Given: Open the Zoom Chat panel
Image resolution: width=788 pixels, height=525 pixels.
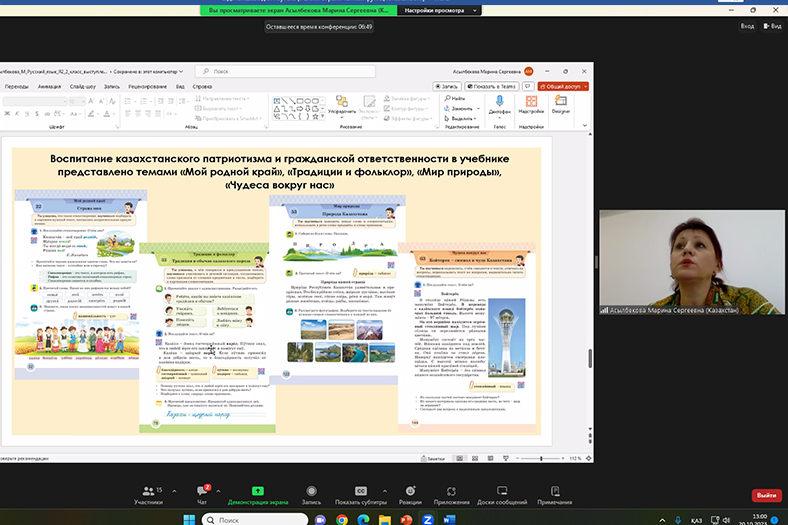Looking at the screenshot, I should (202, 492).
